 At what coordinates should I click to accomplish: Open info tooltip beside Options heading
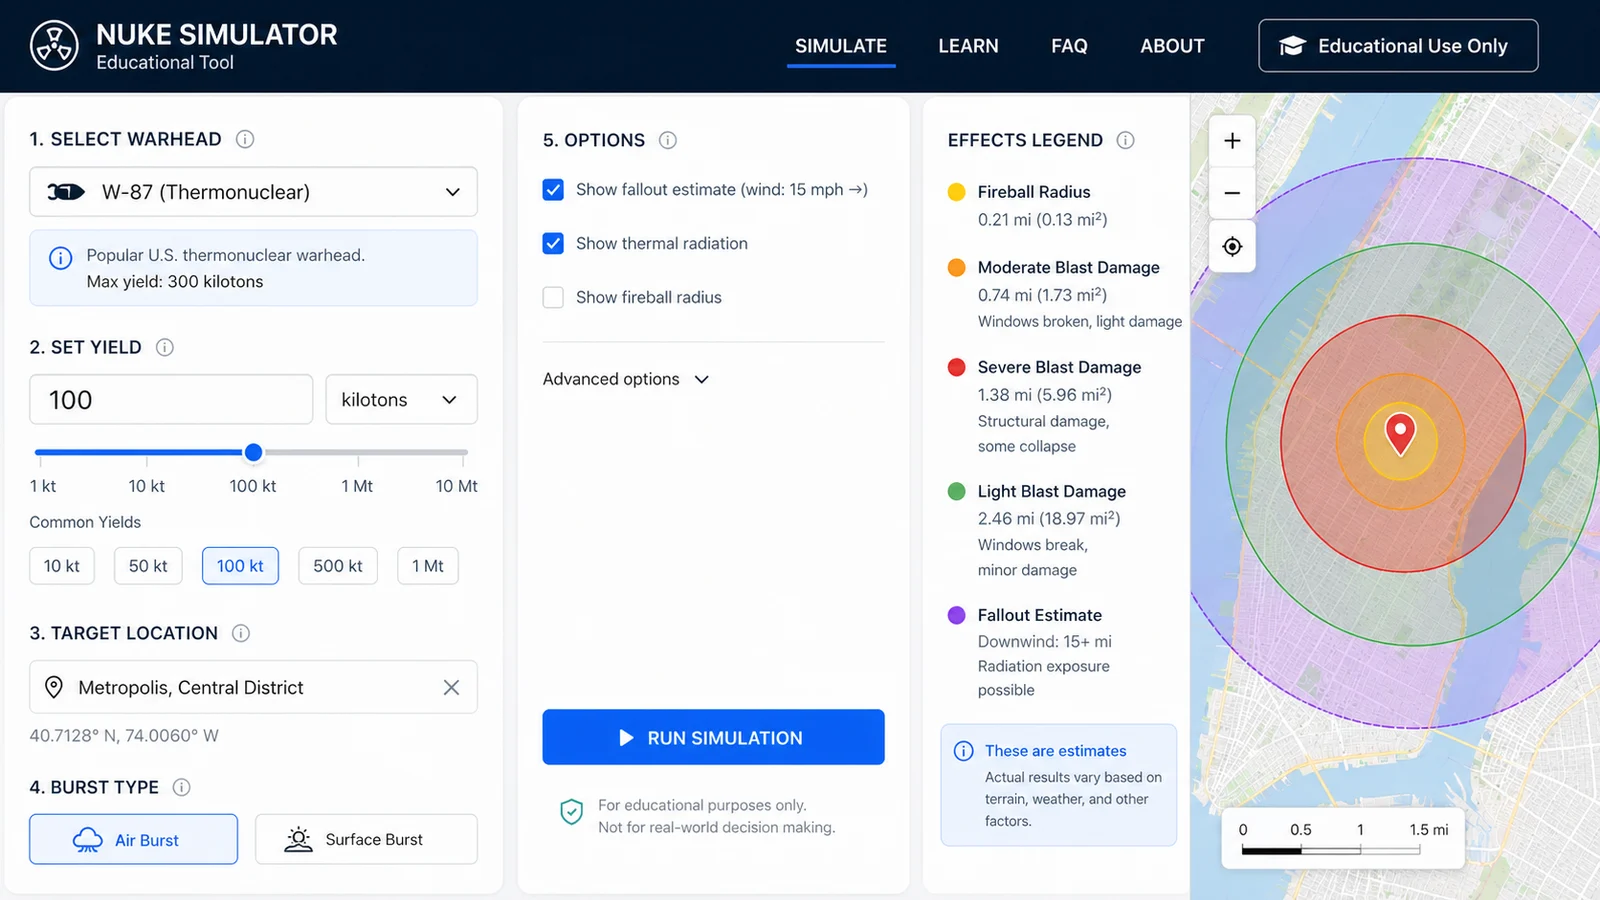click(x=668, y=140)
